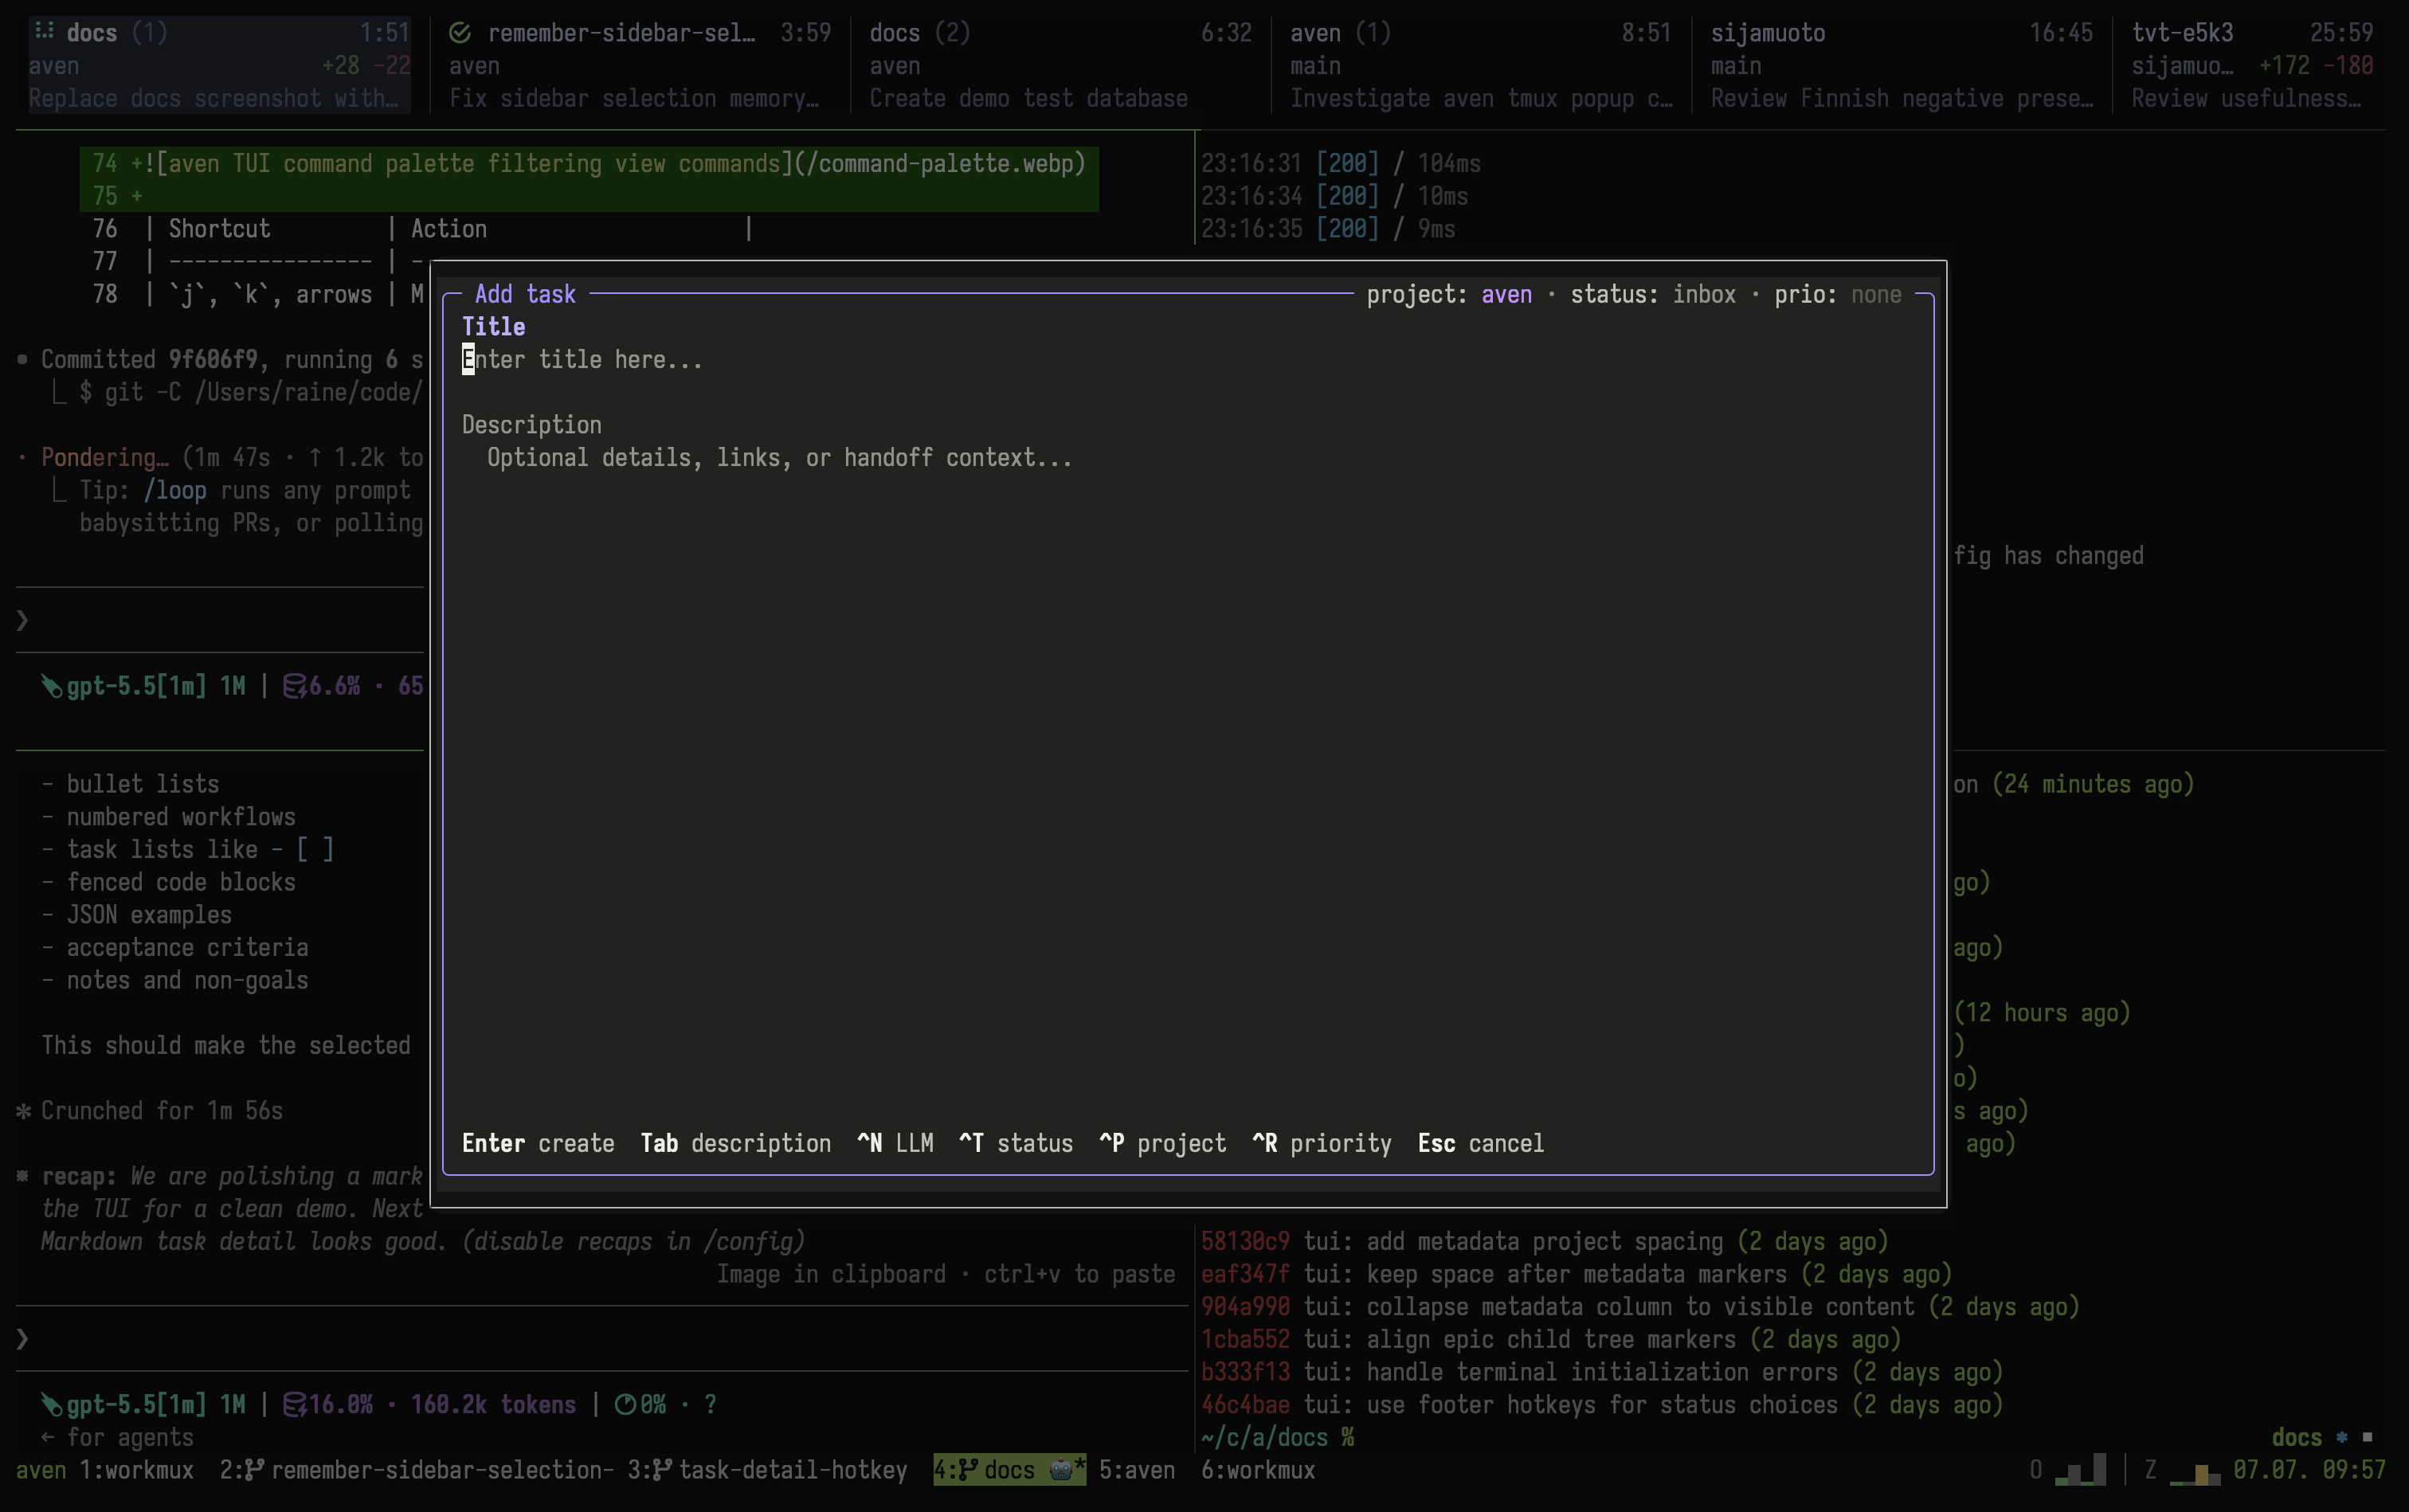Click the context icon before 6.6%
The width and height of the screenshot is (2409, 1512).
[x=295, y=686]
